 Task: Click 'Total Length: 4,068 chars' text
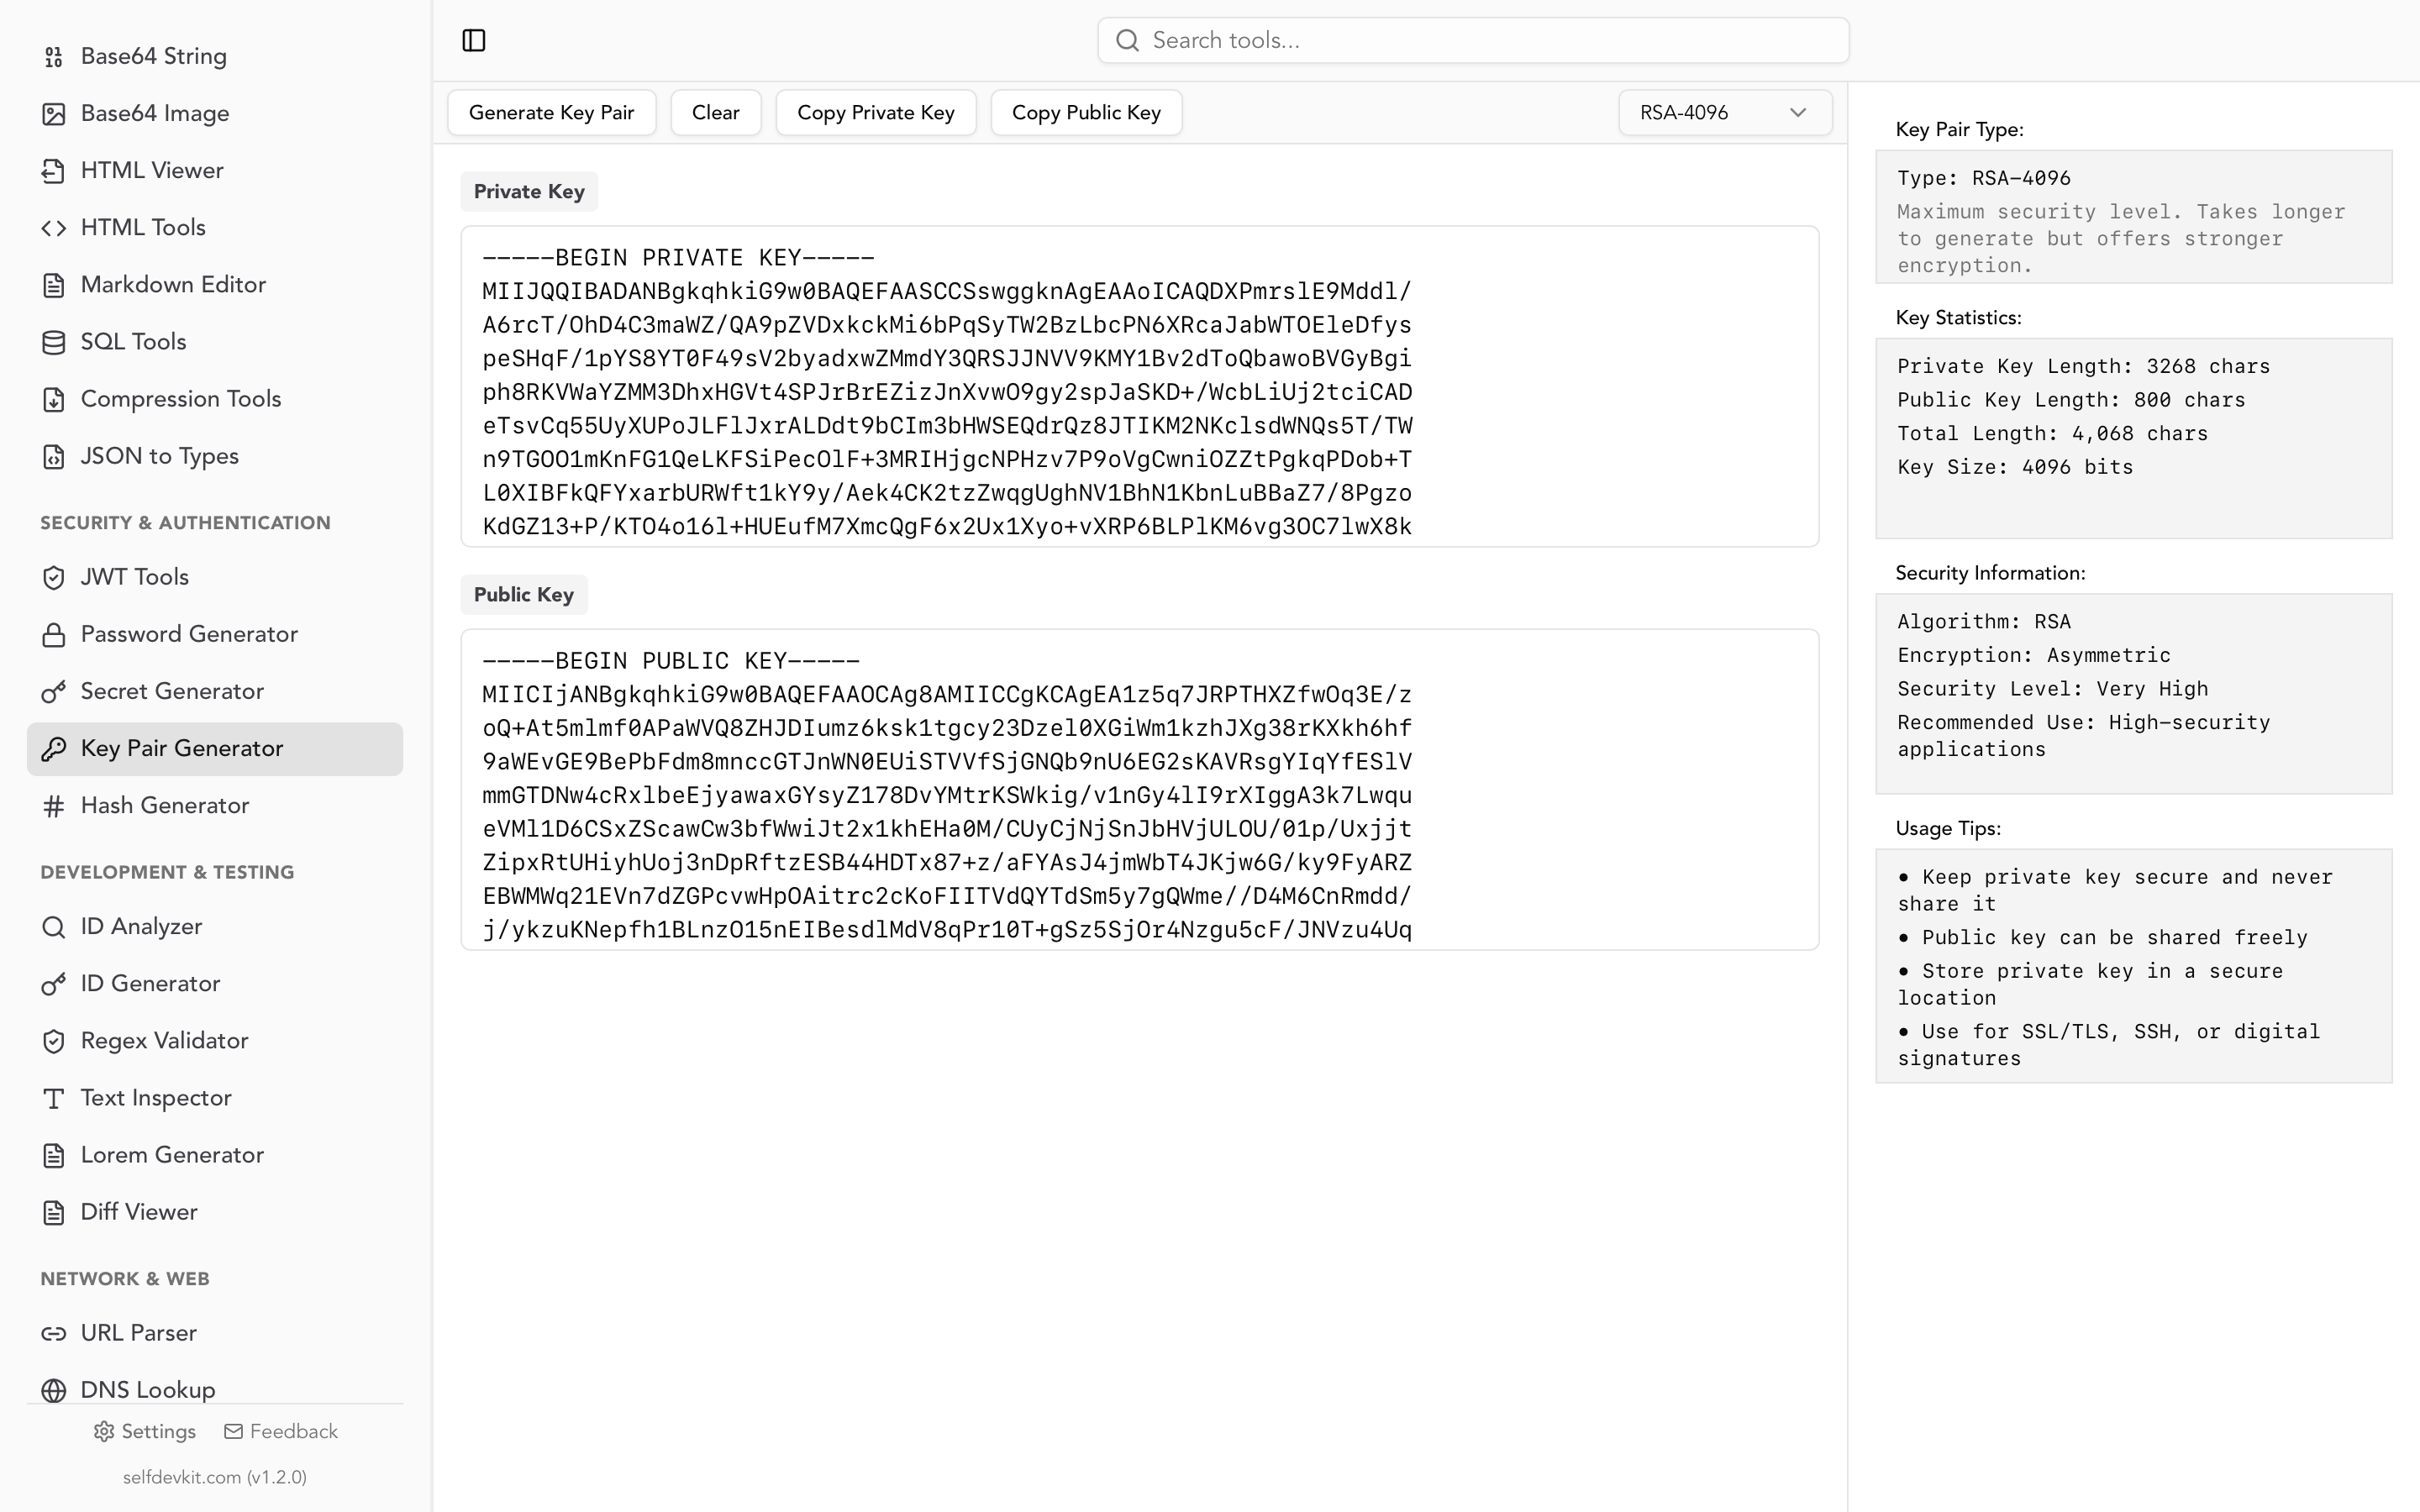pos(2052,433)
